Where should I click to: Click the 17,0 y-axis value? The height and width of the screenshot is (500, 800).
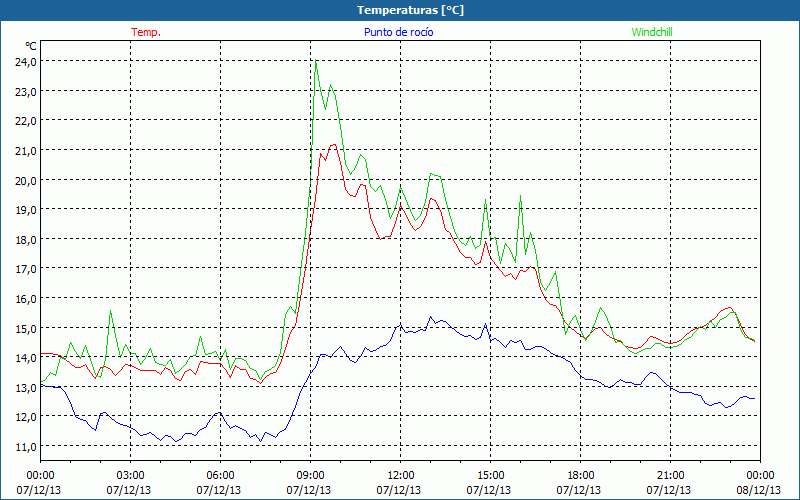click(x=27, y=269)
